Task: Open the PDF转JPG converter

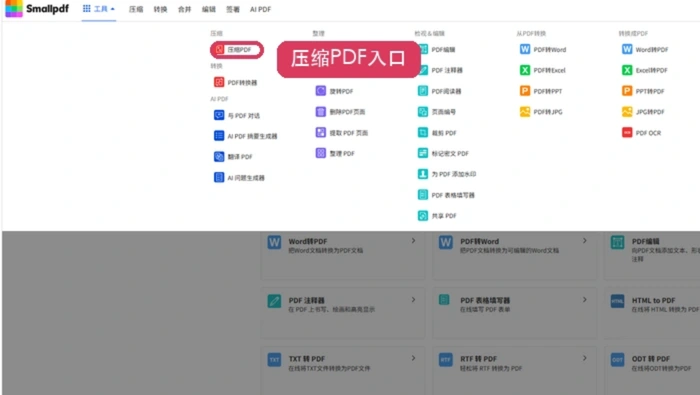Action: (541, 112)
